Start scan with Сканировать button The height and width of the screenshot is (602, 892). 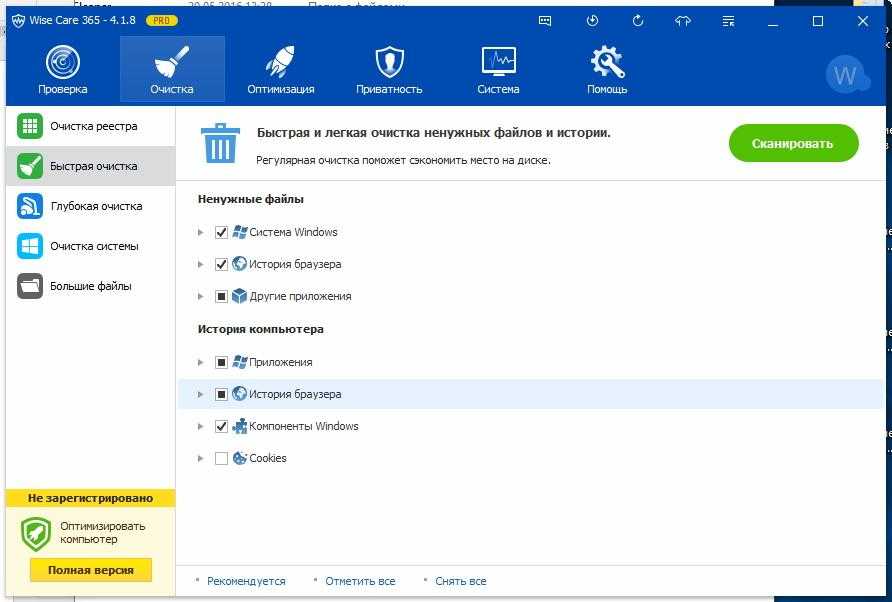click(x=793, y=143)
